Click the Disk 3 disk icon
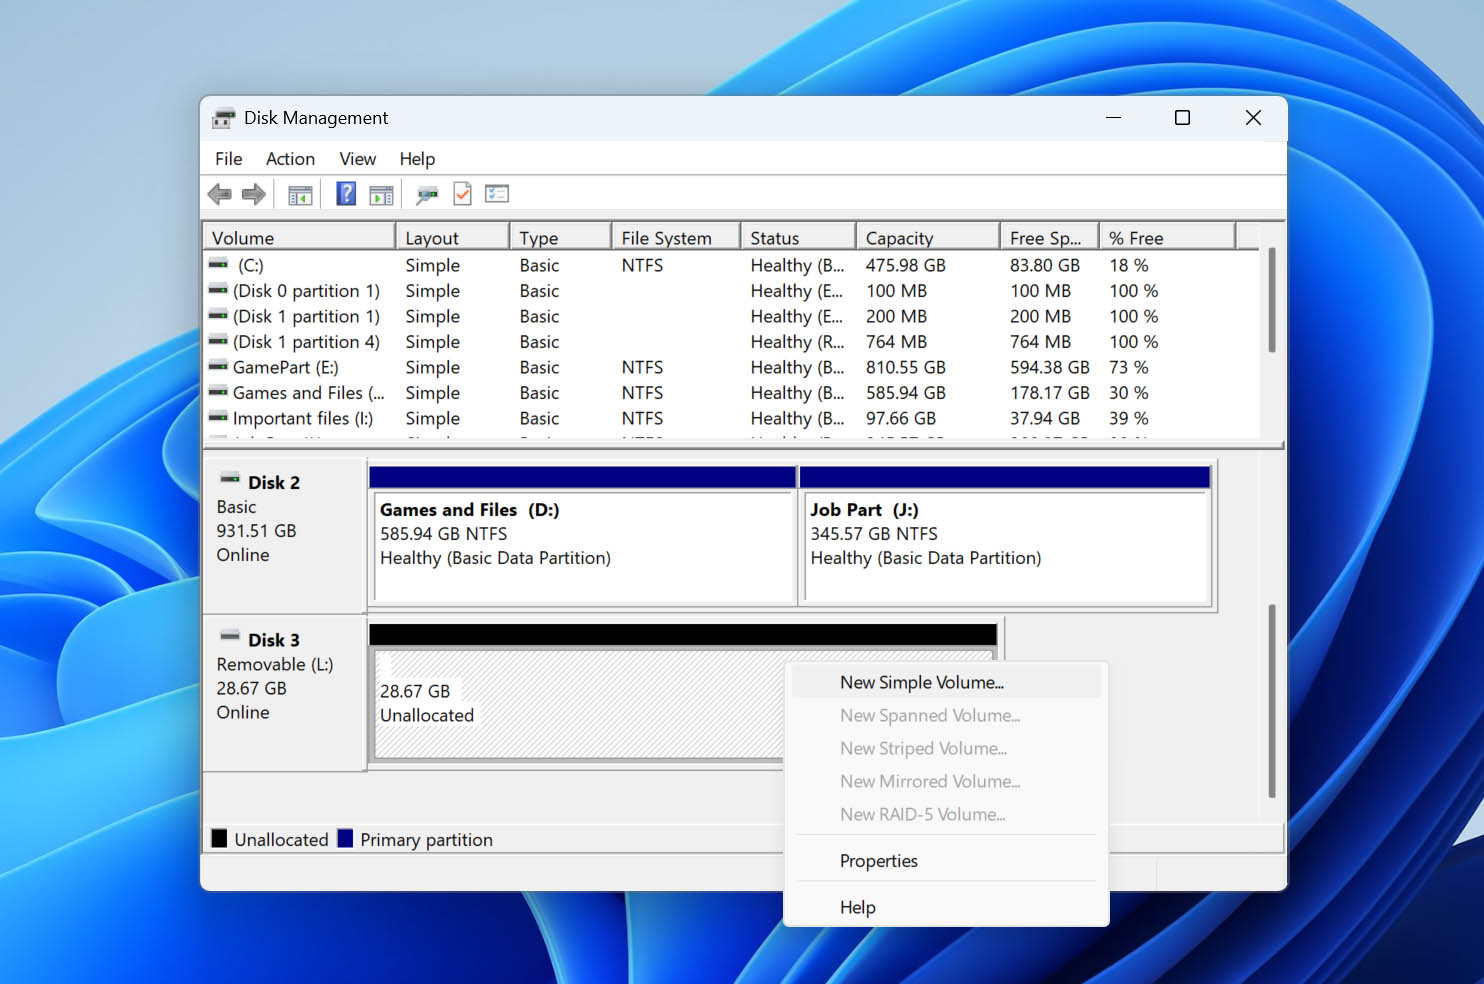This screenshot has width=1484, height=984. point(230,636)
